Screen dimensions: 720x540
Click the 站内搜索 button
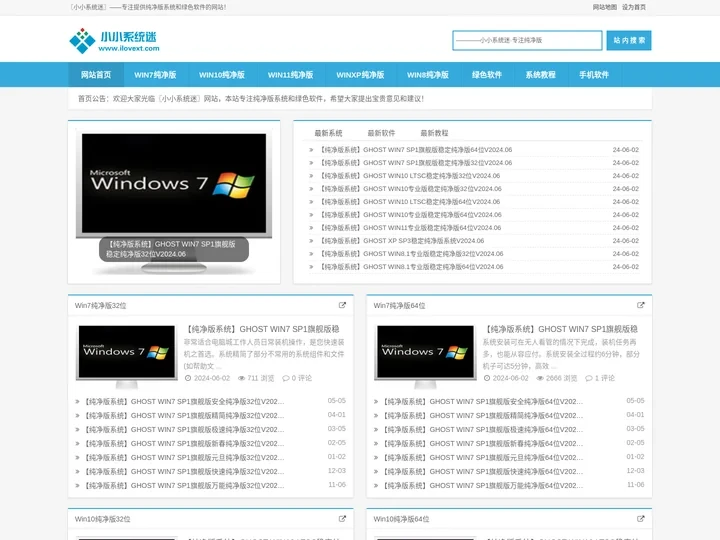tap(629, 40)
